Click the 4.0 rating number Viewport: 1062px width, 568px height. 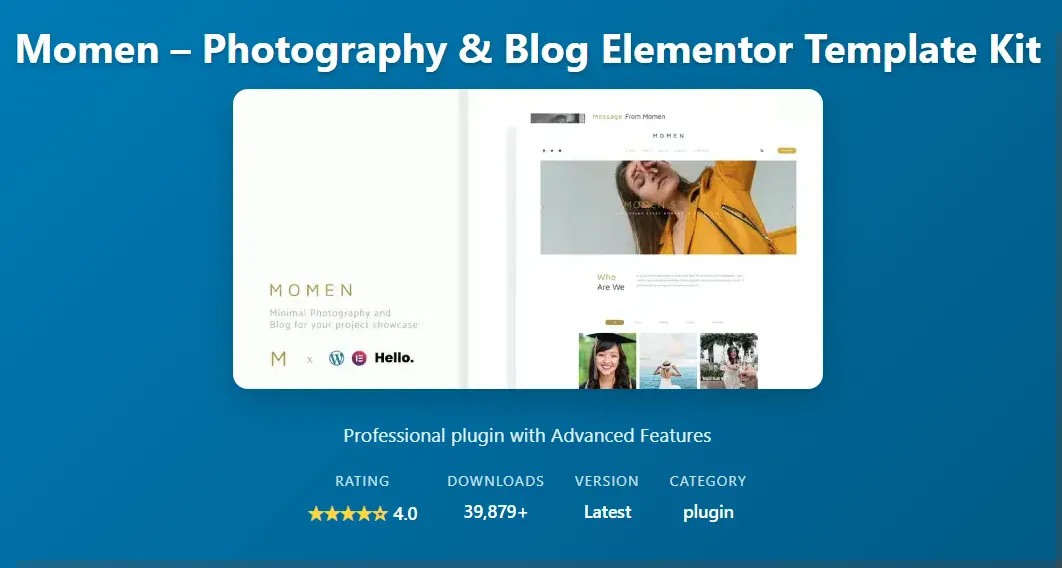tap(405, 514)
